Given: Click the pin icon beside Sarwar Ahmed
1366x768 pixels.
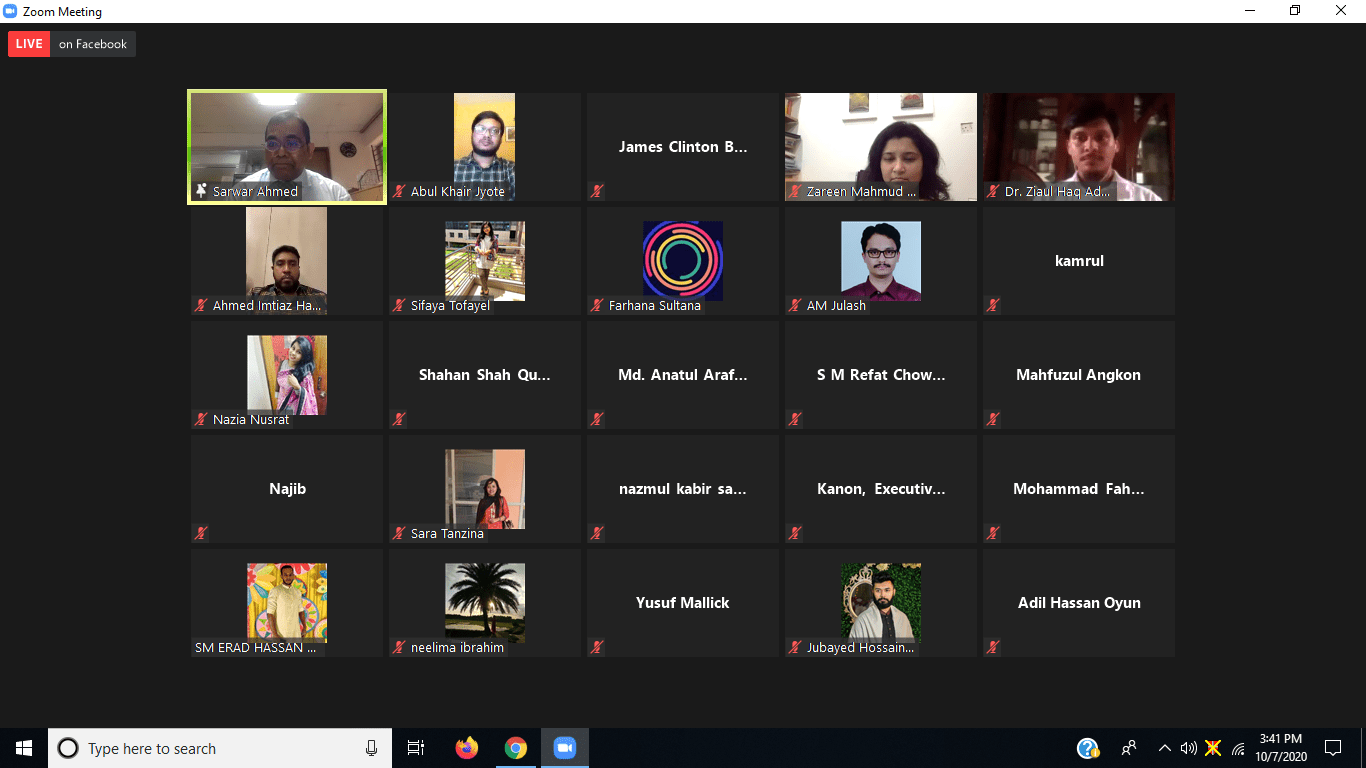Looking at the screenshot, I should coord(201,191).
